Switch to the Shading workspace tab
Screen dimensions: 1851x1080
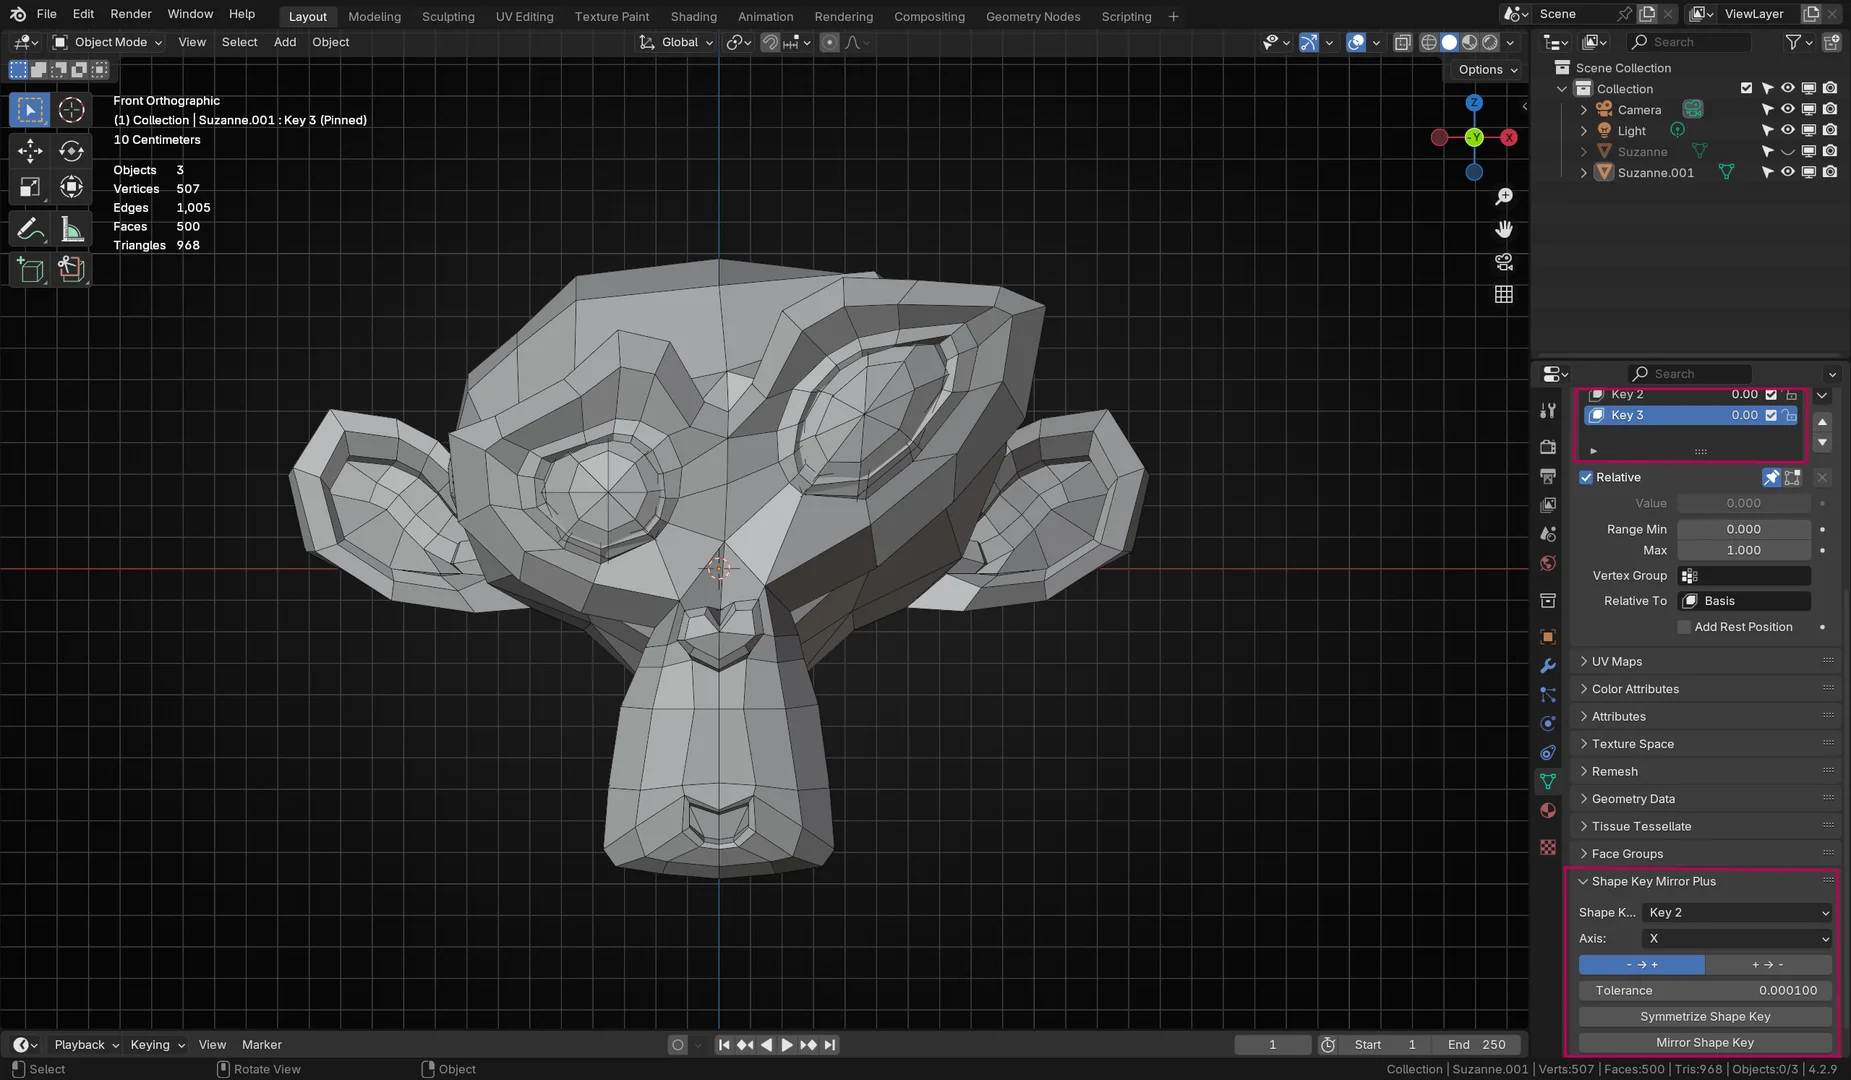coord(694,17)
